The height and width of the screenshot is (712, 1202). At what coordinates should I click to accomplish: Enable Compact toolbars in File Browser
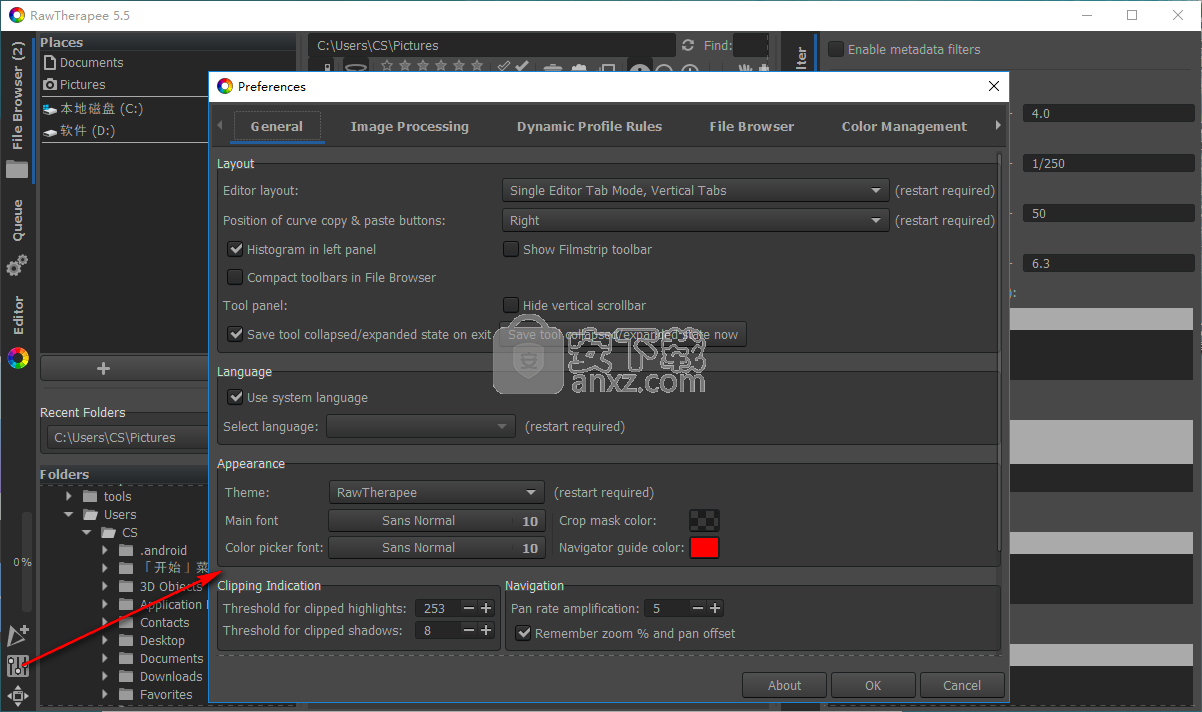236,277
